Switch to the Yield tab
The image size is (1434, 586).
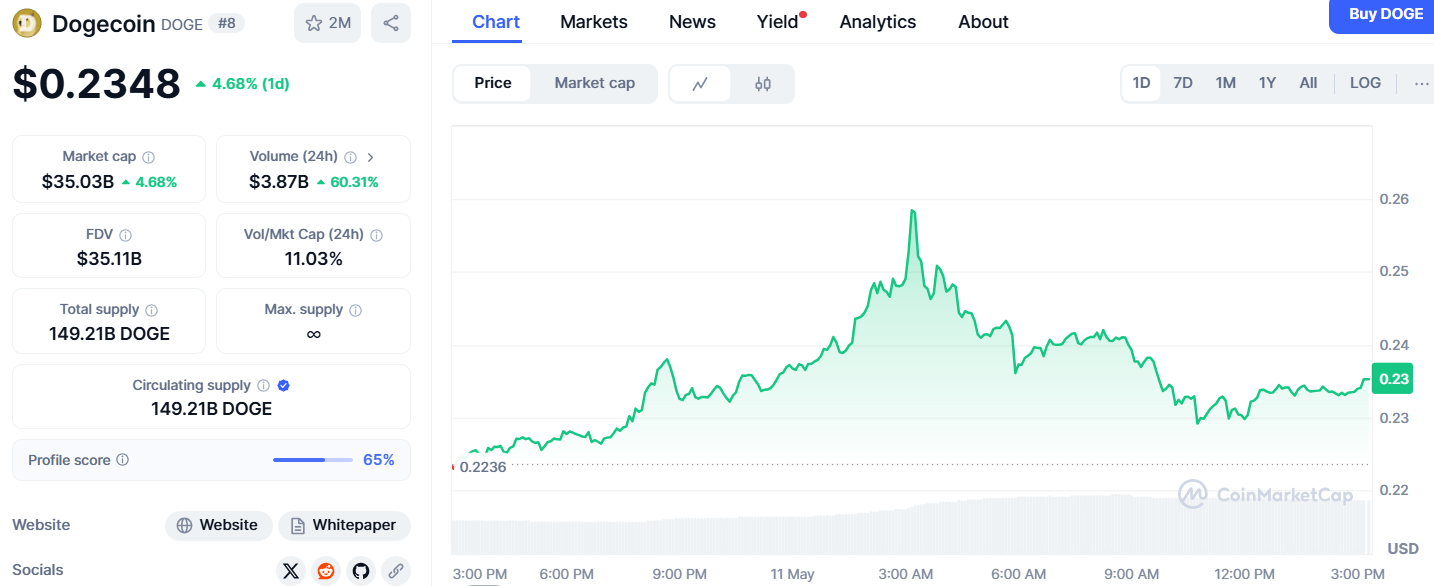779,22
